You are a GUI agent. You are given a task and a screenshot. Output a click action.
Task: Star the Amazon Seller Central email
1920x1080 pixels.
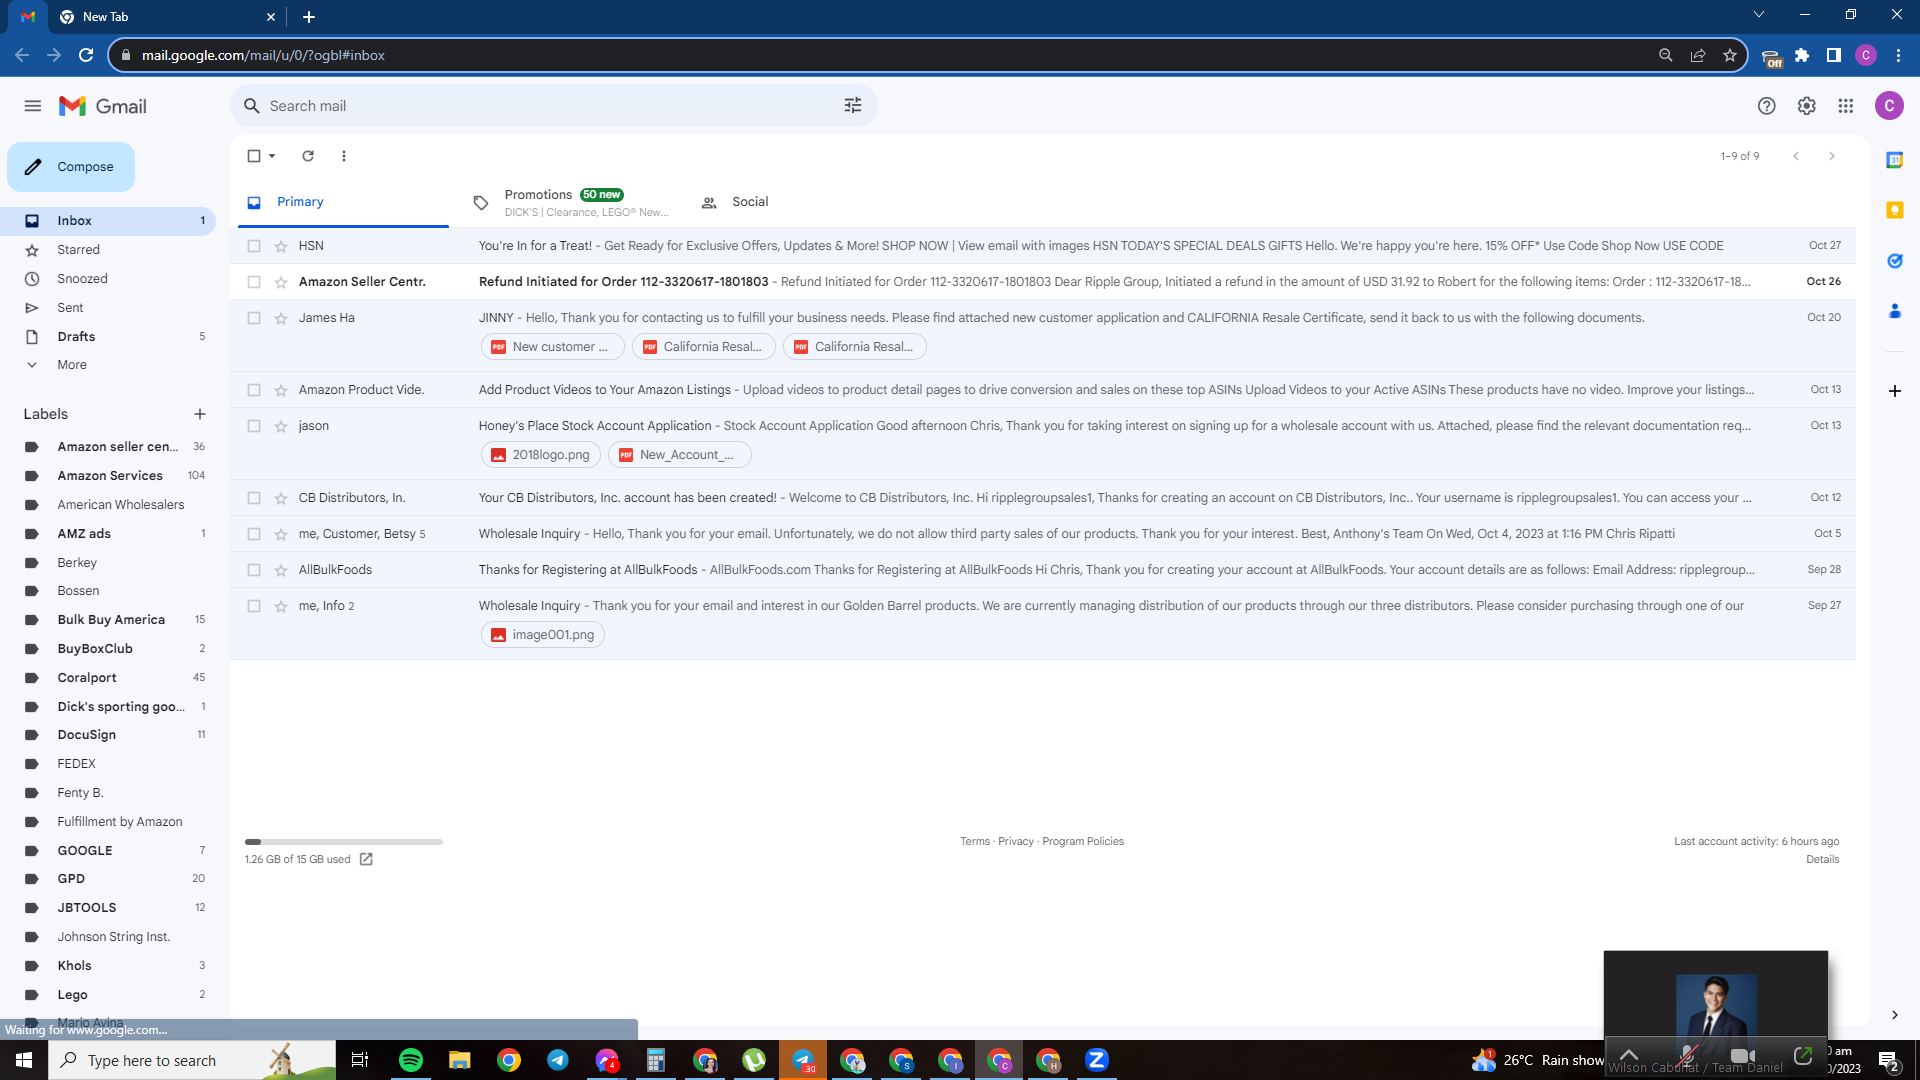coord(281,282)
